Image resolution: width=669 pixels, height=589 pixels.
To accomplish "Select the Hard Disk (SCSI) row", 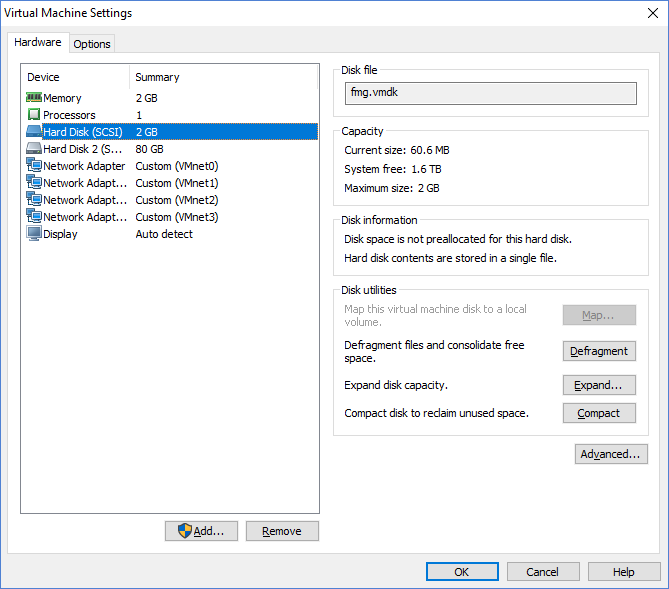I will 172,132.
